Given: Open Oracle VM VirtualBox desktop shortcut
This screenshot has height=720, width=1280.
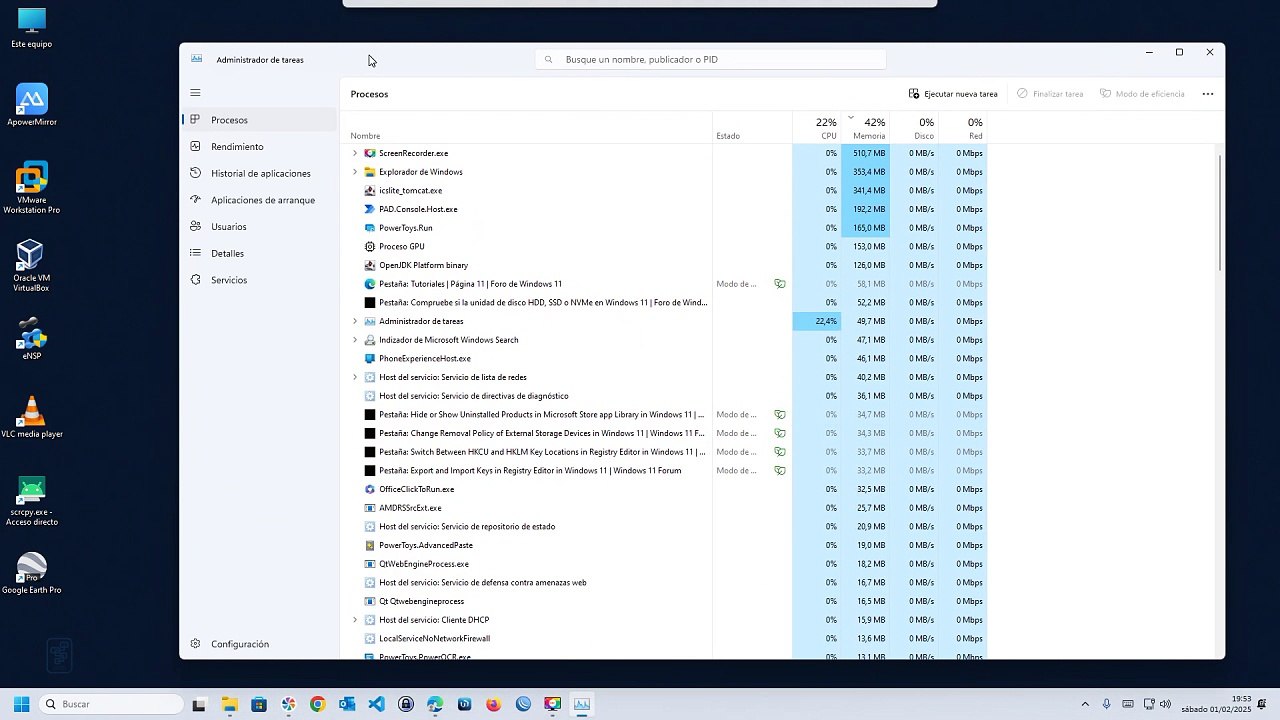Looking at the screenshot, I should pyautogui.click(x=32, y=266).
